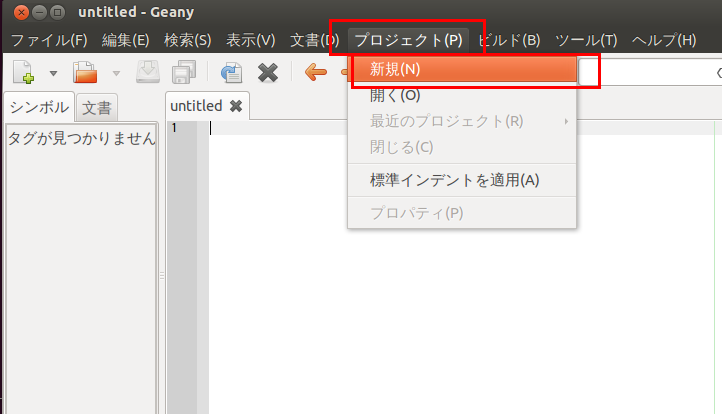Maximize the Geany window
The height and width of the screenshot is (414, 722).
click(58, 12)
